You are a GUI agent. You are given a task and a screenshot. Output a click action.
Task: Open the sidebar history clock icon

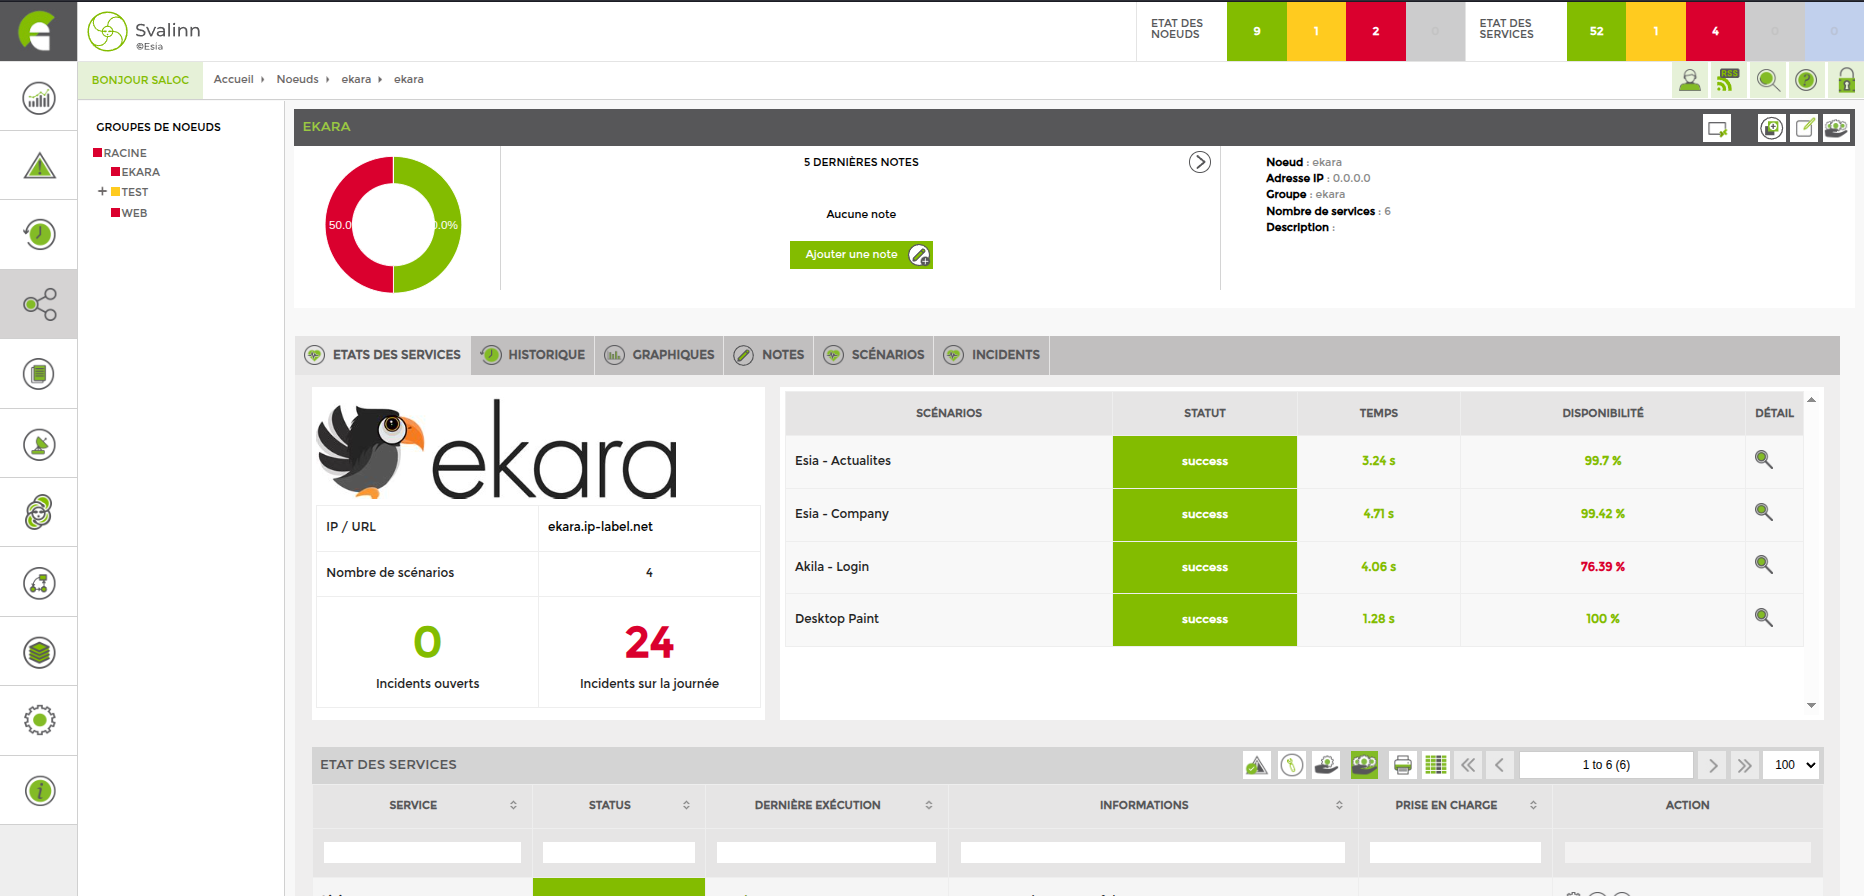(x=39, y=235)
